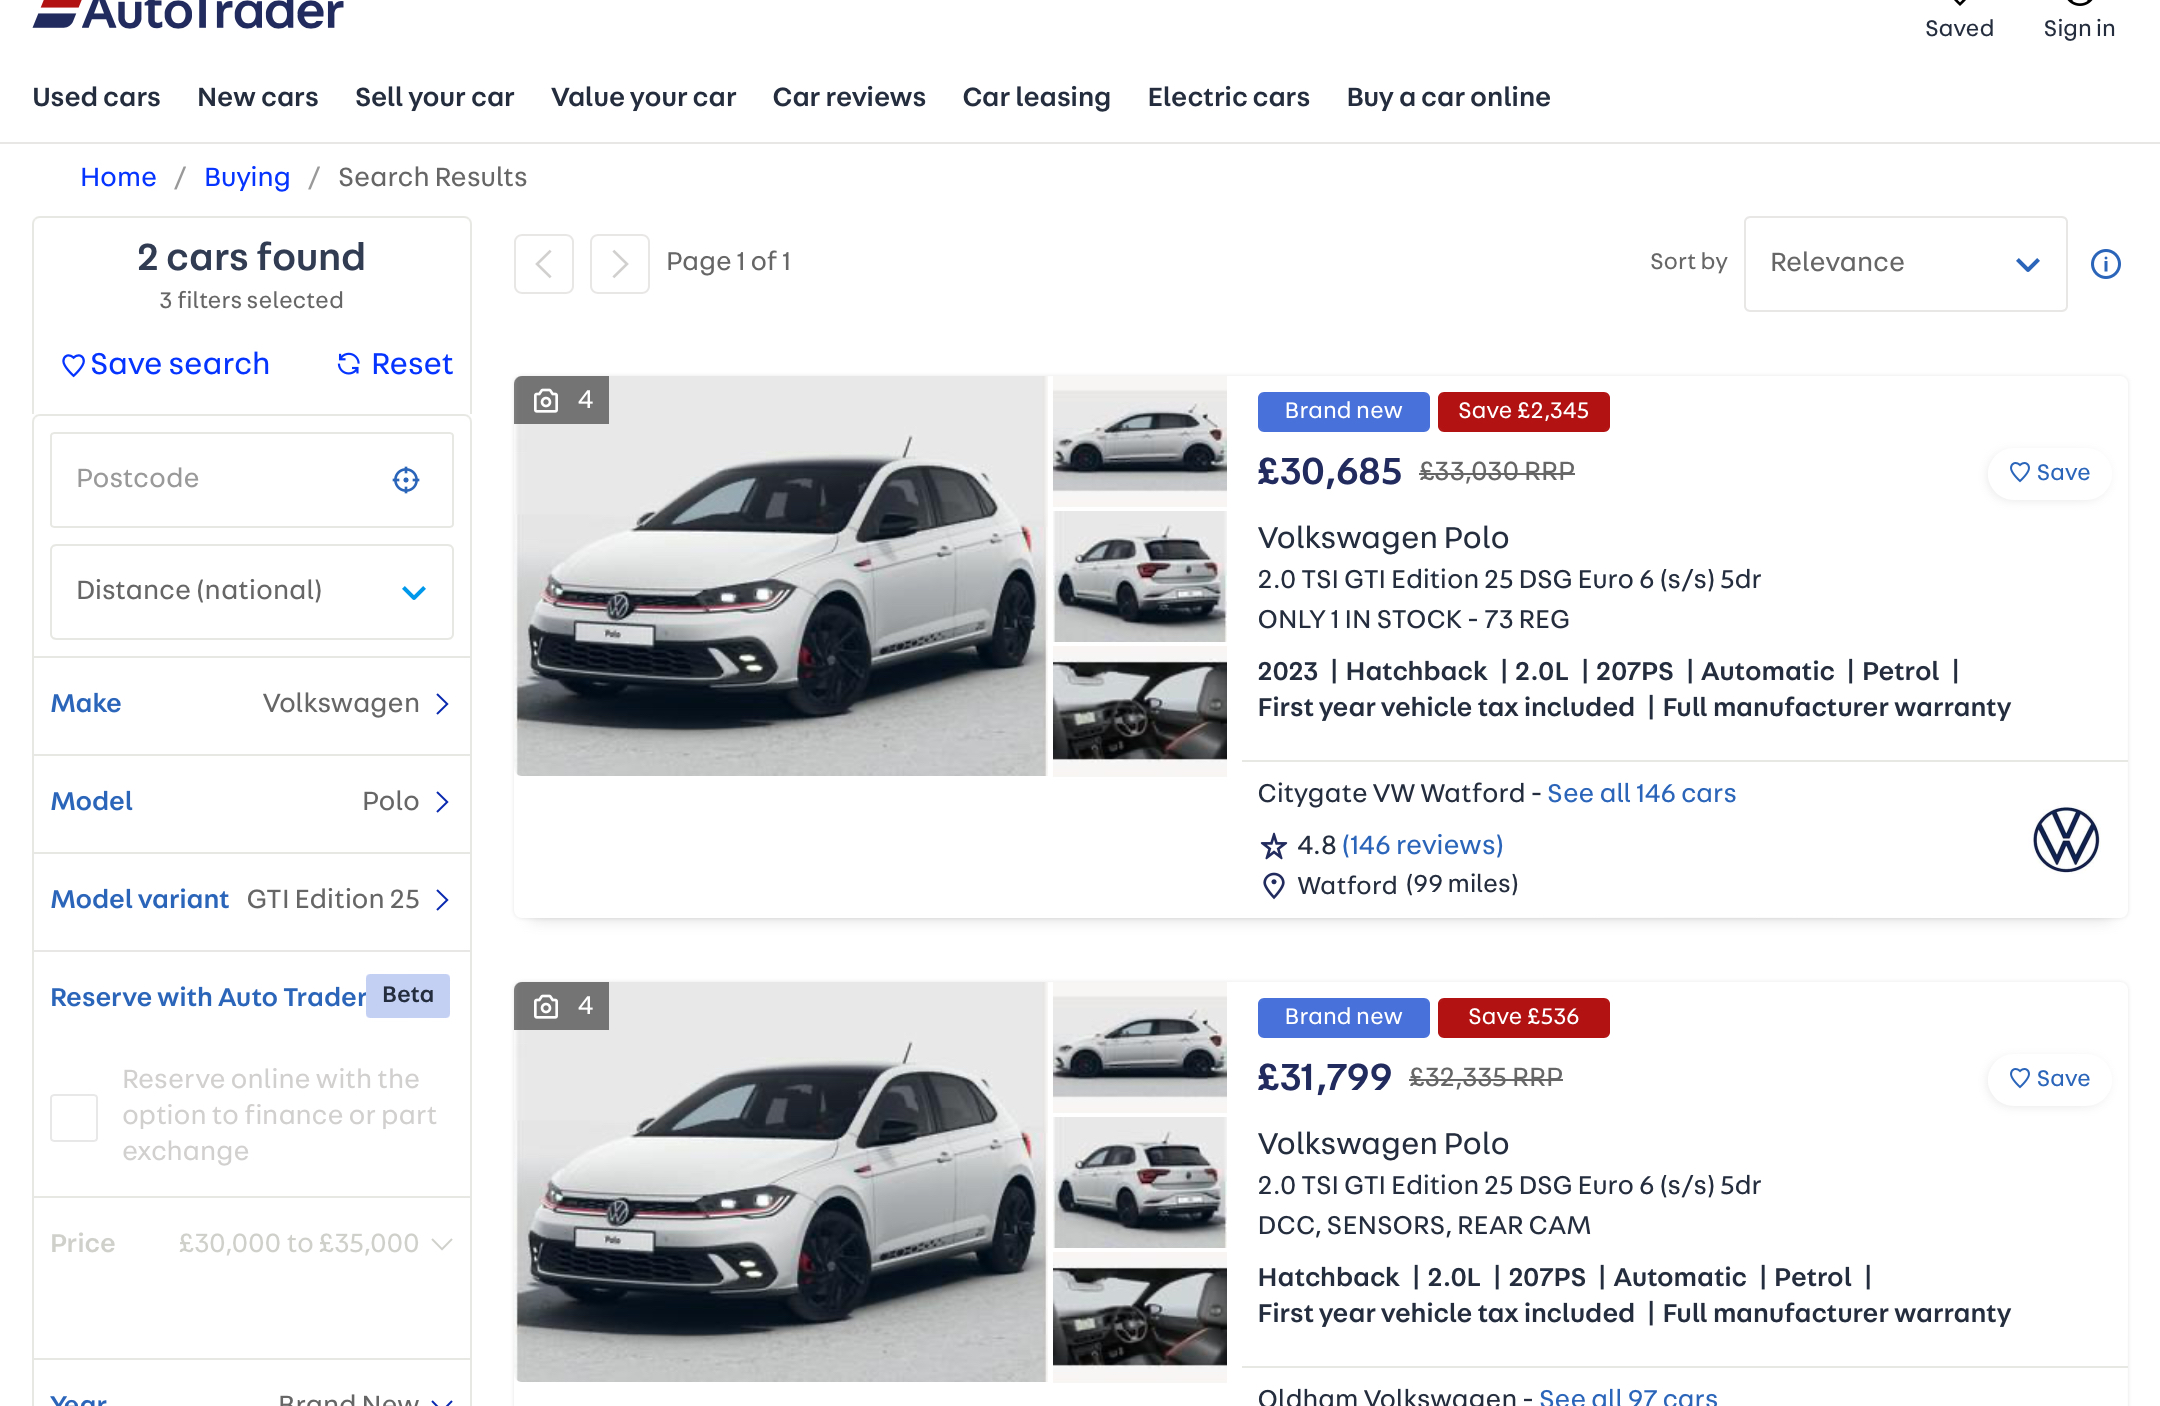Open the Volkswagen Polo title priced £30,685
Screen dimensions: 2160x1406
tap(1383, 538)
